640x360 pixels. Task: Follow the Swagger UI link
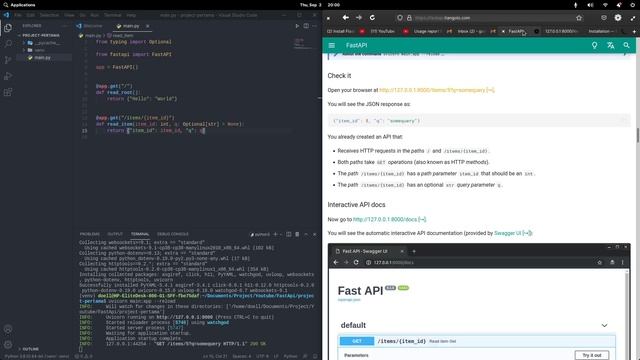(513, 233)
